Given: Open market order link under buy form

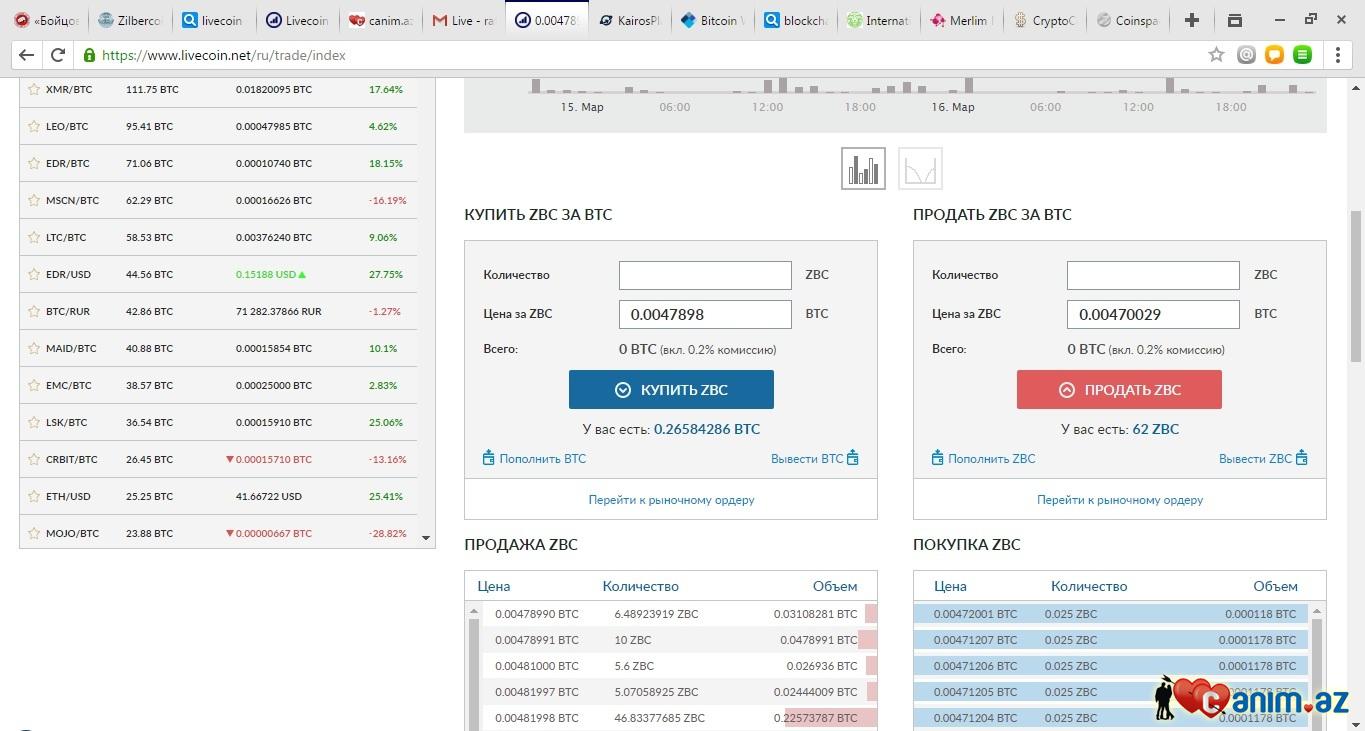Looking at the screenshot, I should point(671,499).
